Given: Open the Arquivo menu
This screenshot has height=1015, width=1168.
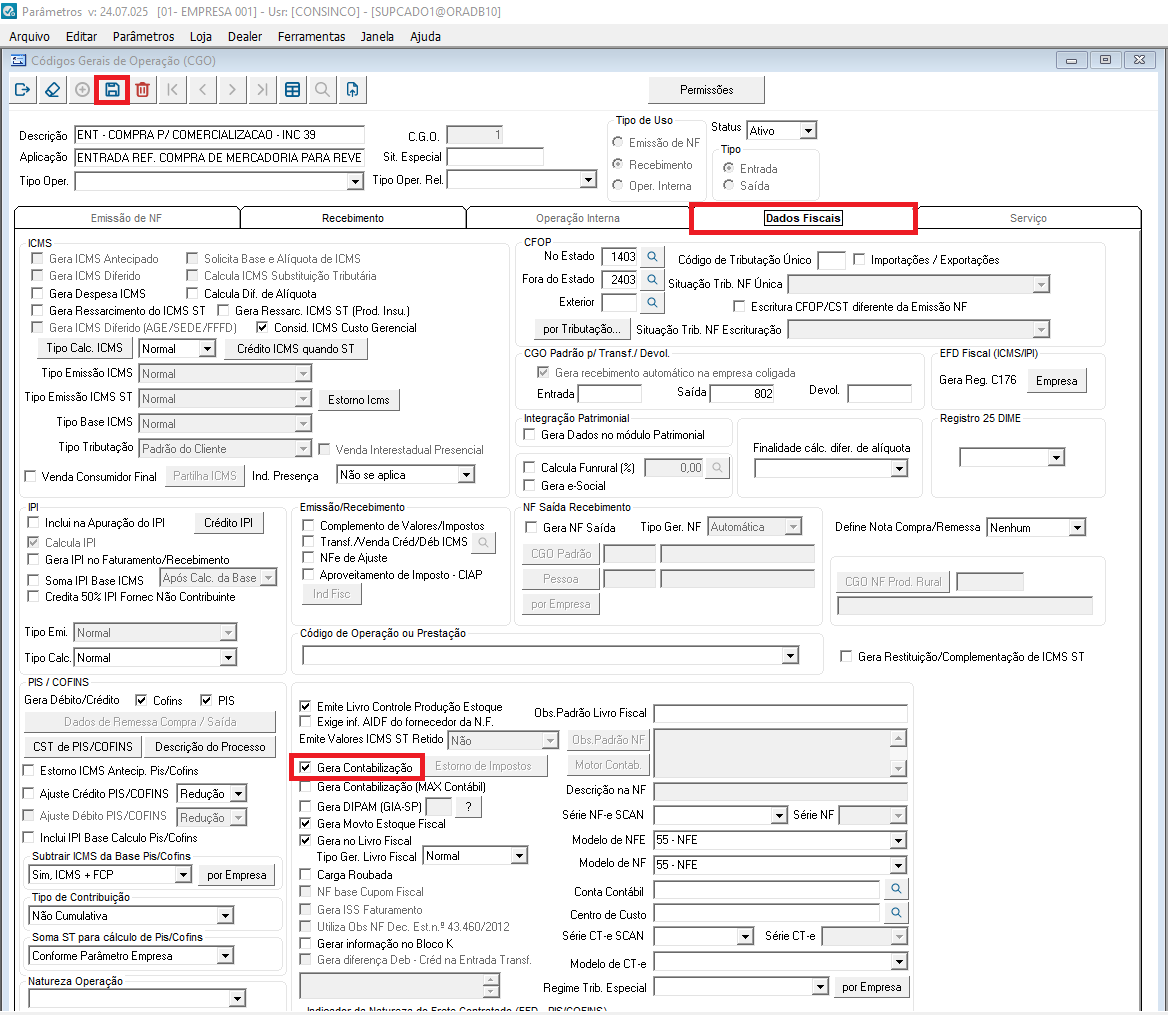Looking at the screenshot, I should click(x=29, y=36).
